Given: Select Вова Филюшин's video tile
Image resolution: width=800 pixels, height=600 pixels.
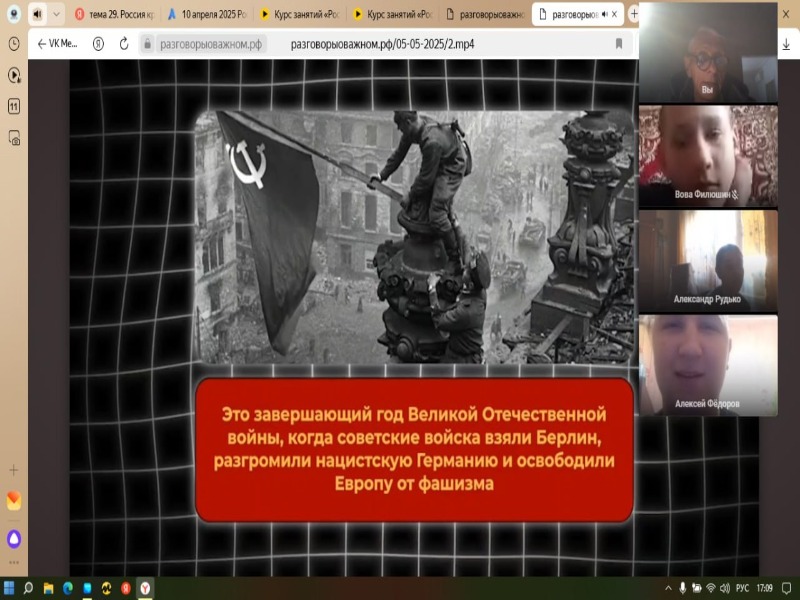Looking at the screenshot, I should click(708, 156).
